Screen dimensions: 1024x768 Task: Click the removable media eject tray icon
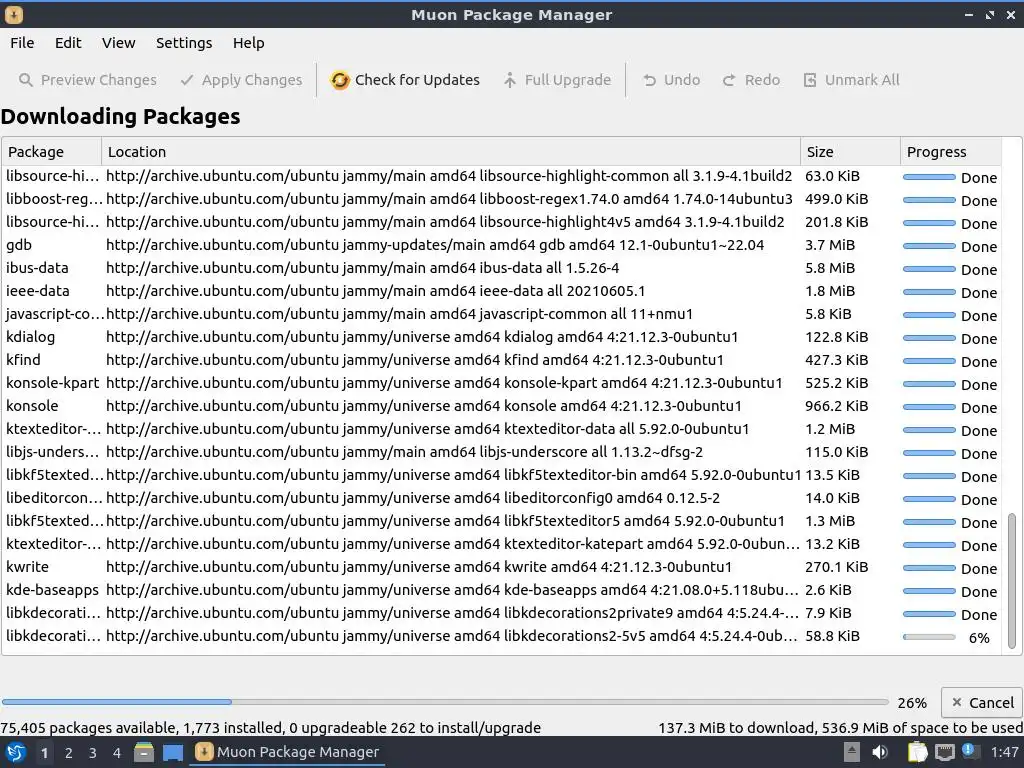coord(852,752)
